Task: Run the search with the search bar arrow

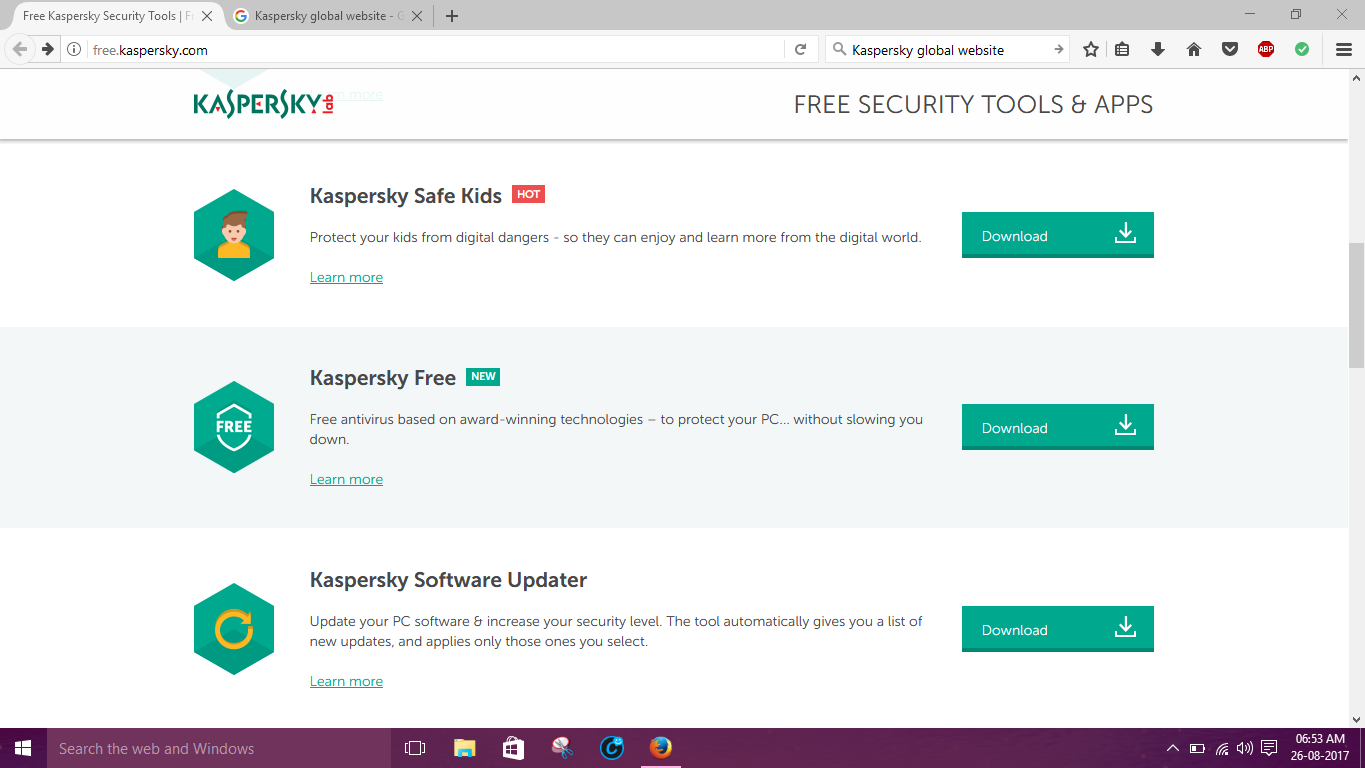Action: (1058, 49)
